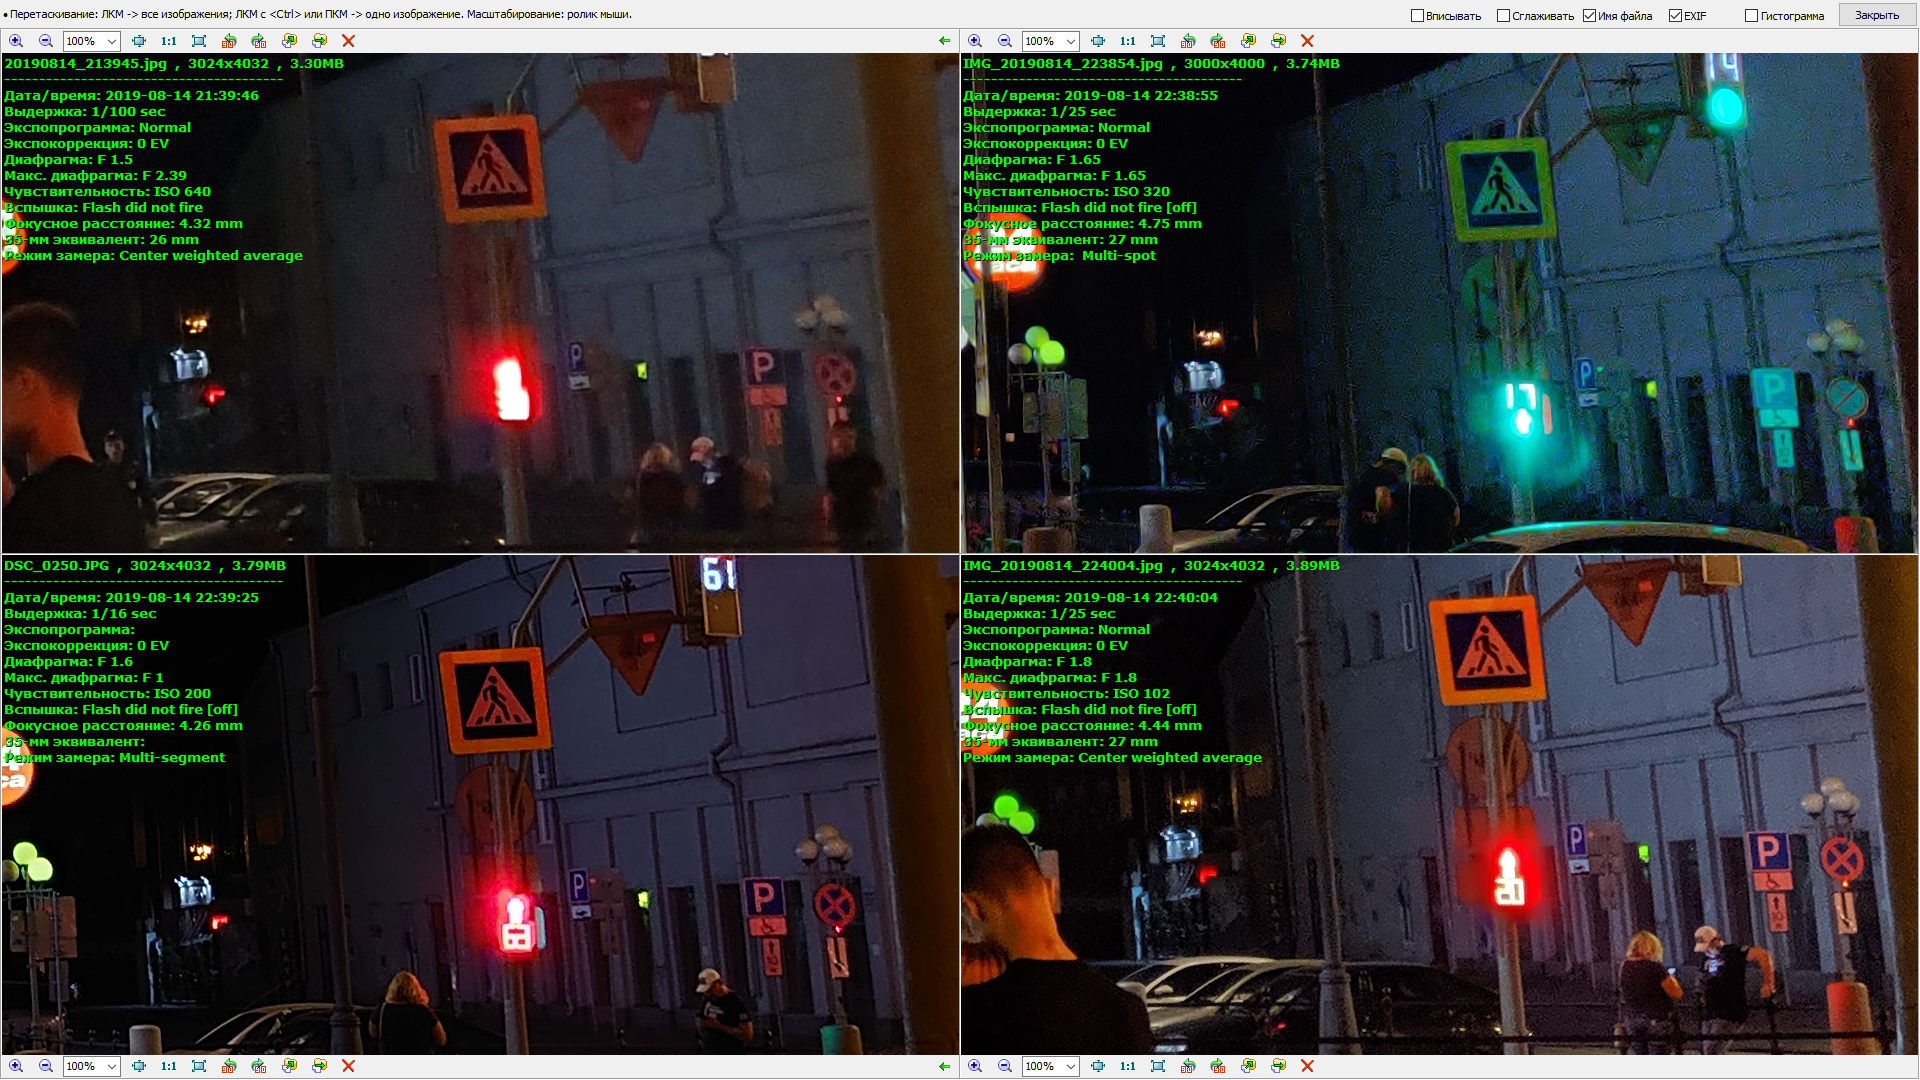Rotate DSC_0250.JPG left 90 degrees

pyautogui.click(x=229, y=1066)
